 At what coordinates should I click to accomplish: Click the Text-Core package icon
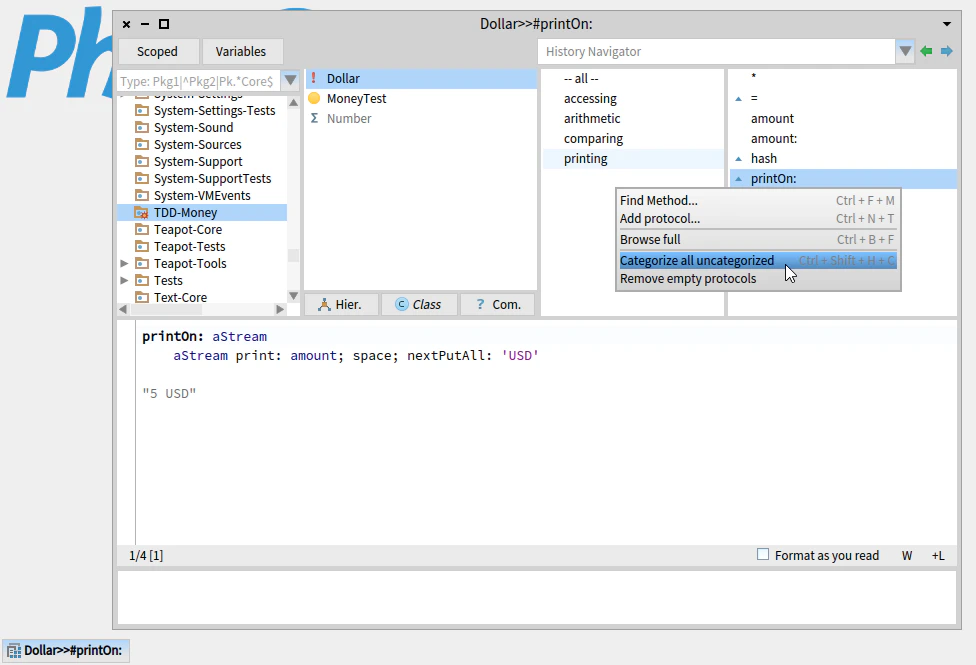(x=142, y=297)
